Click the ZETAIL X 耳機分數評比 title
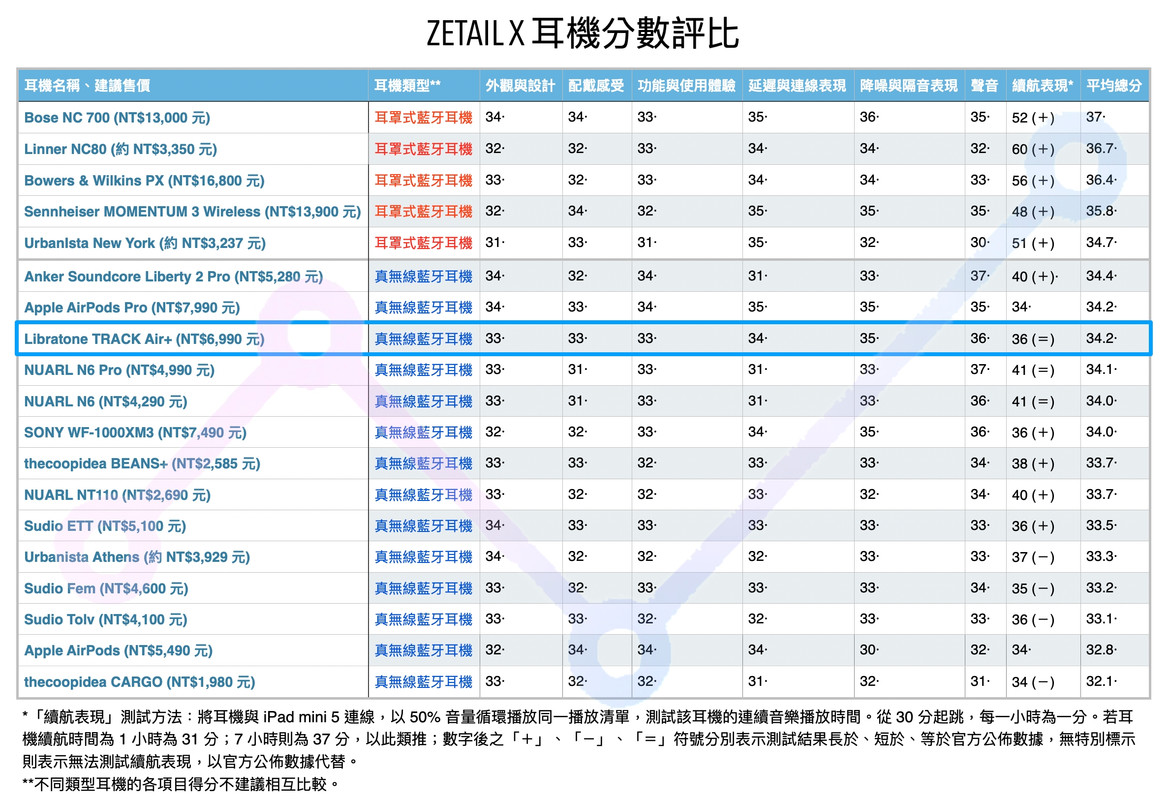 pyautogui.click(x=583, y=34)
